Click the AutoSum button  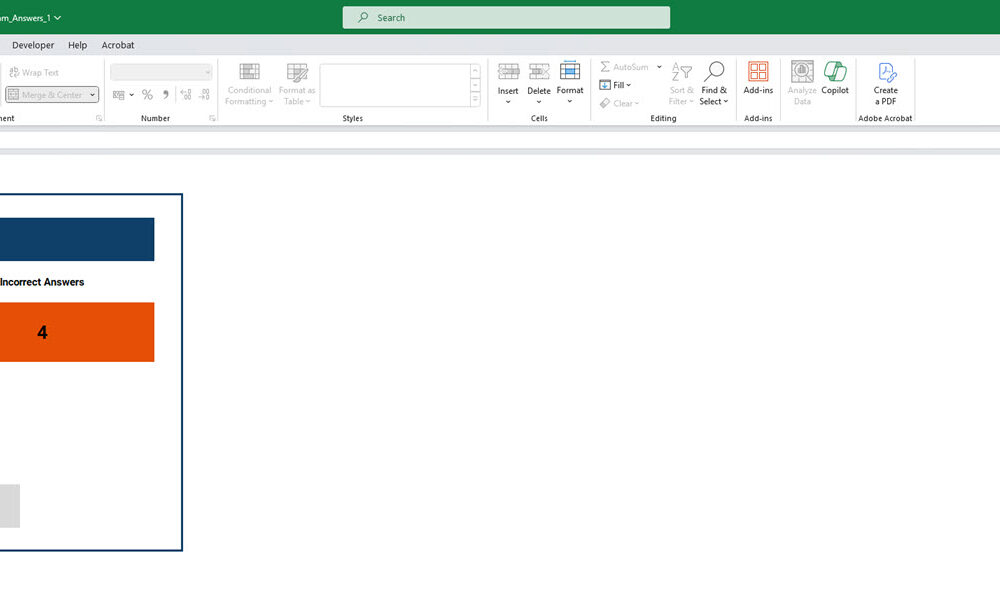click(624, 67)
